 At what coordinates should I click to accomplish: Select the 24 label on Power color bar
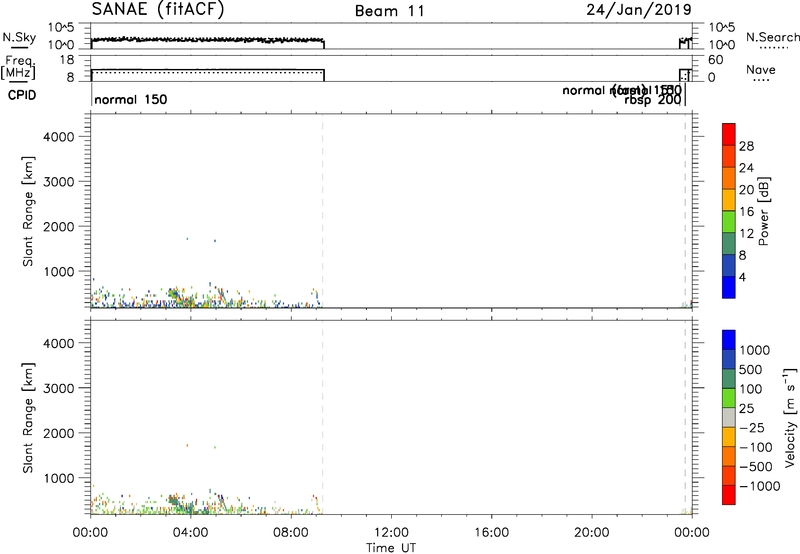[746, 168]
